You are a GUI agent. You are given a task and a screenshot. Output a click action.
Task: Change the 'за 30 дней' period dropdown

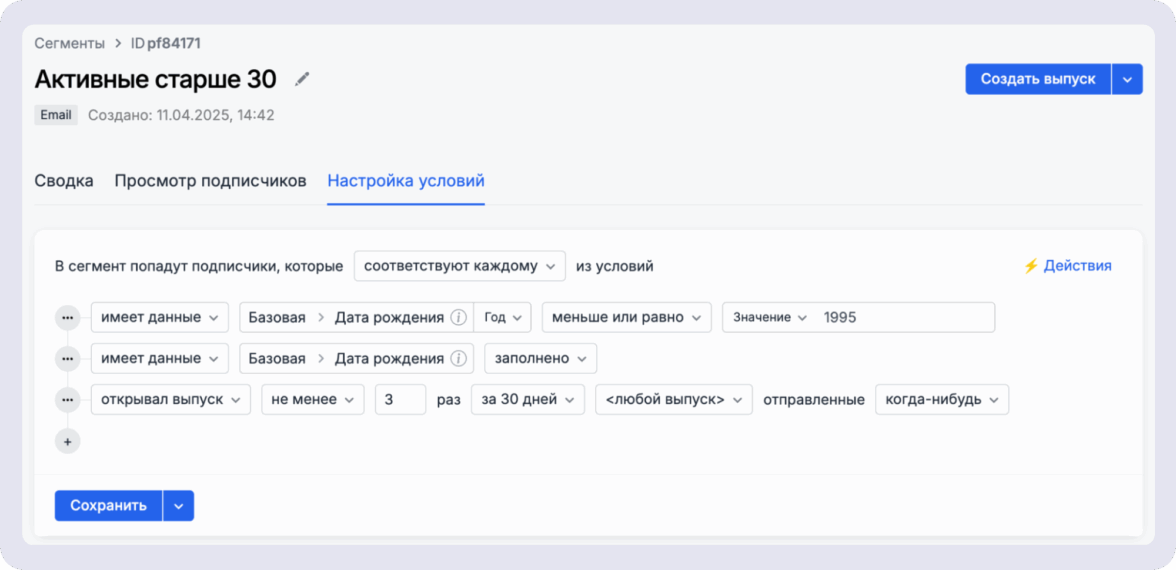(527, 400)
